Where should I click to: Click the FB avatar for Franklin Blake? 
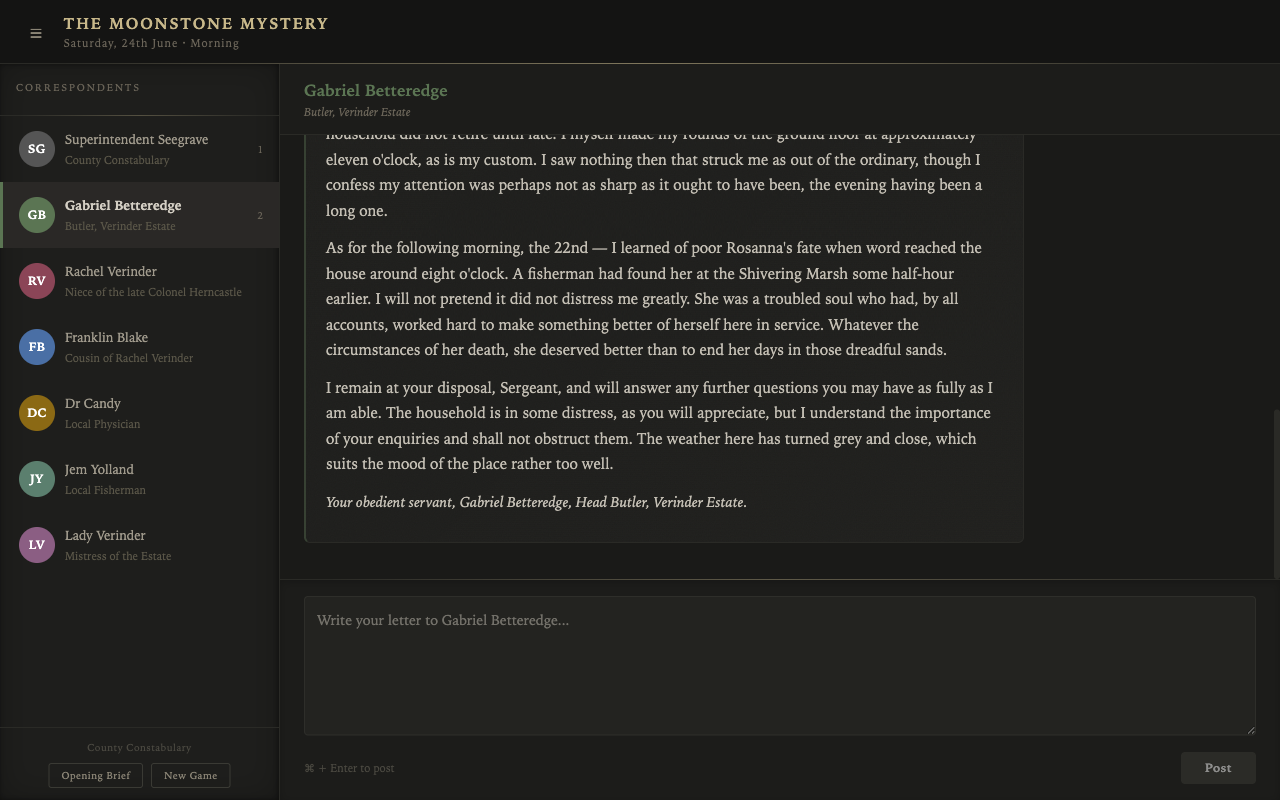coord(36,347)
